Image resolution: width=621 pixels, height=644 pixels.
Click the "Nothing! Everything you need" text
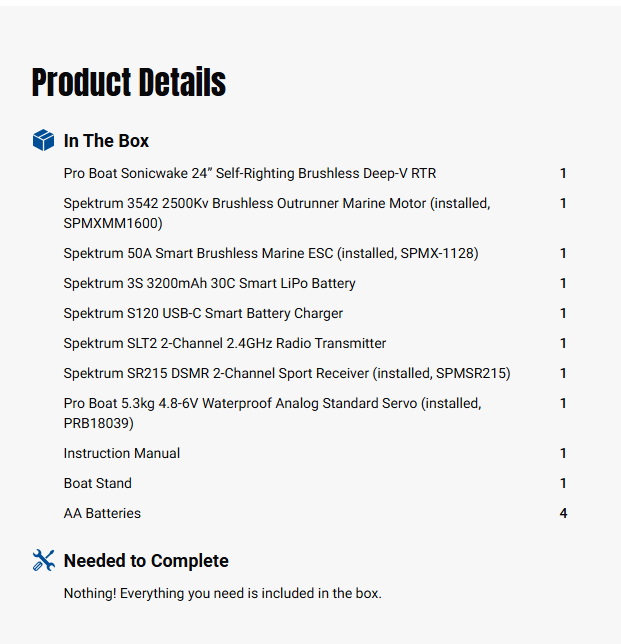(222, 593)
